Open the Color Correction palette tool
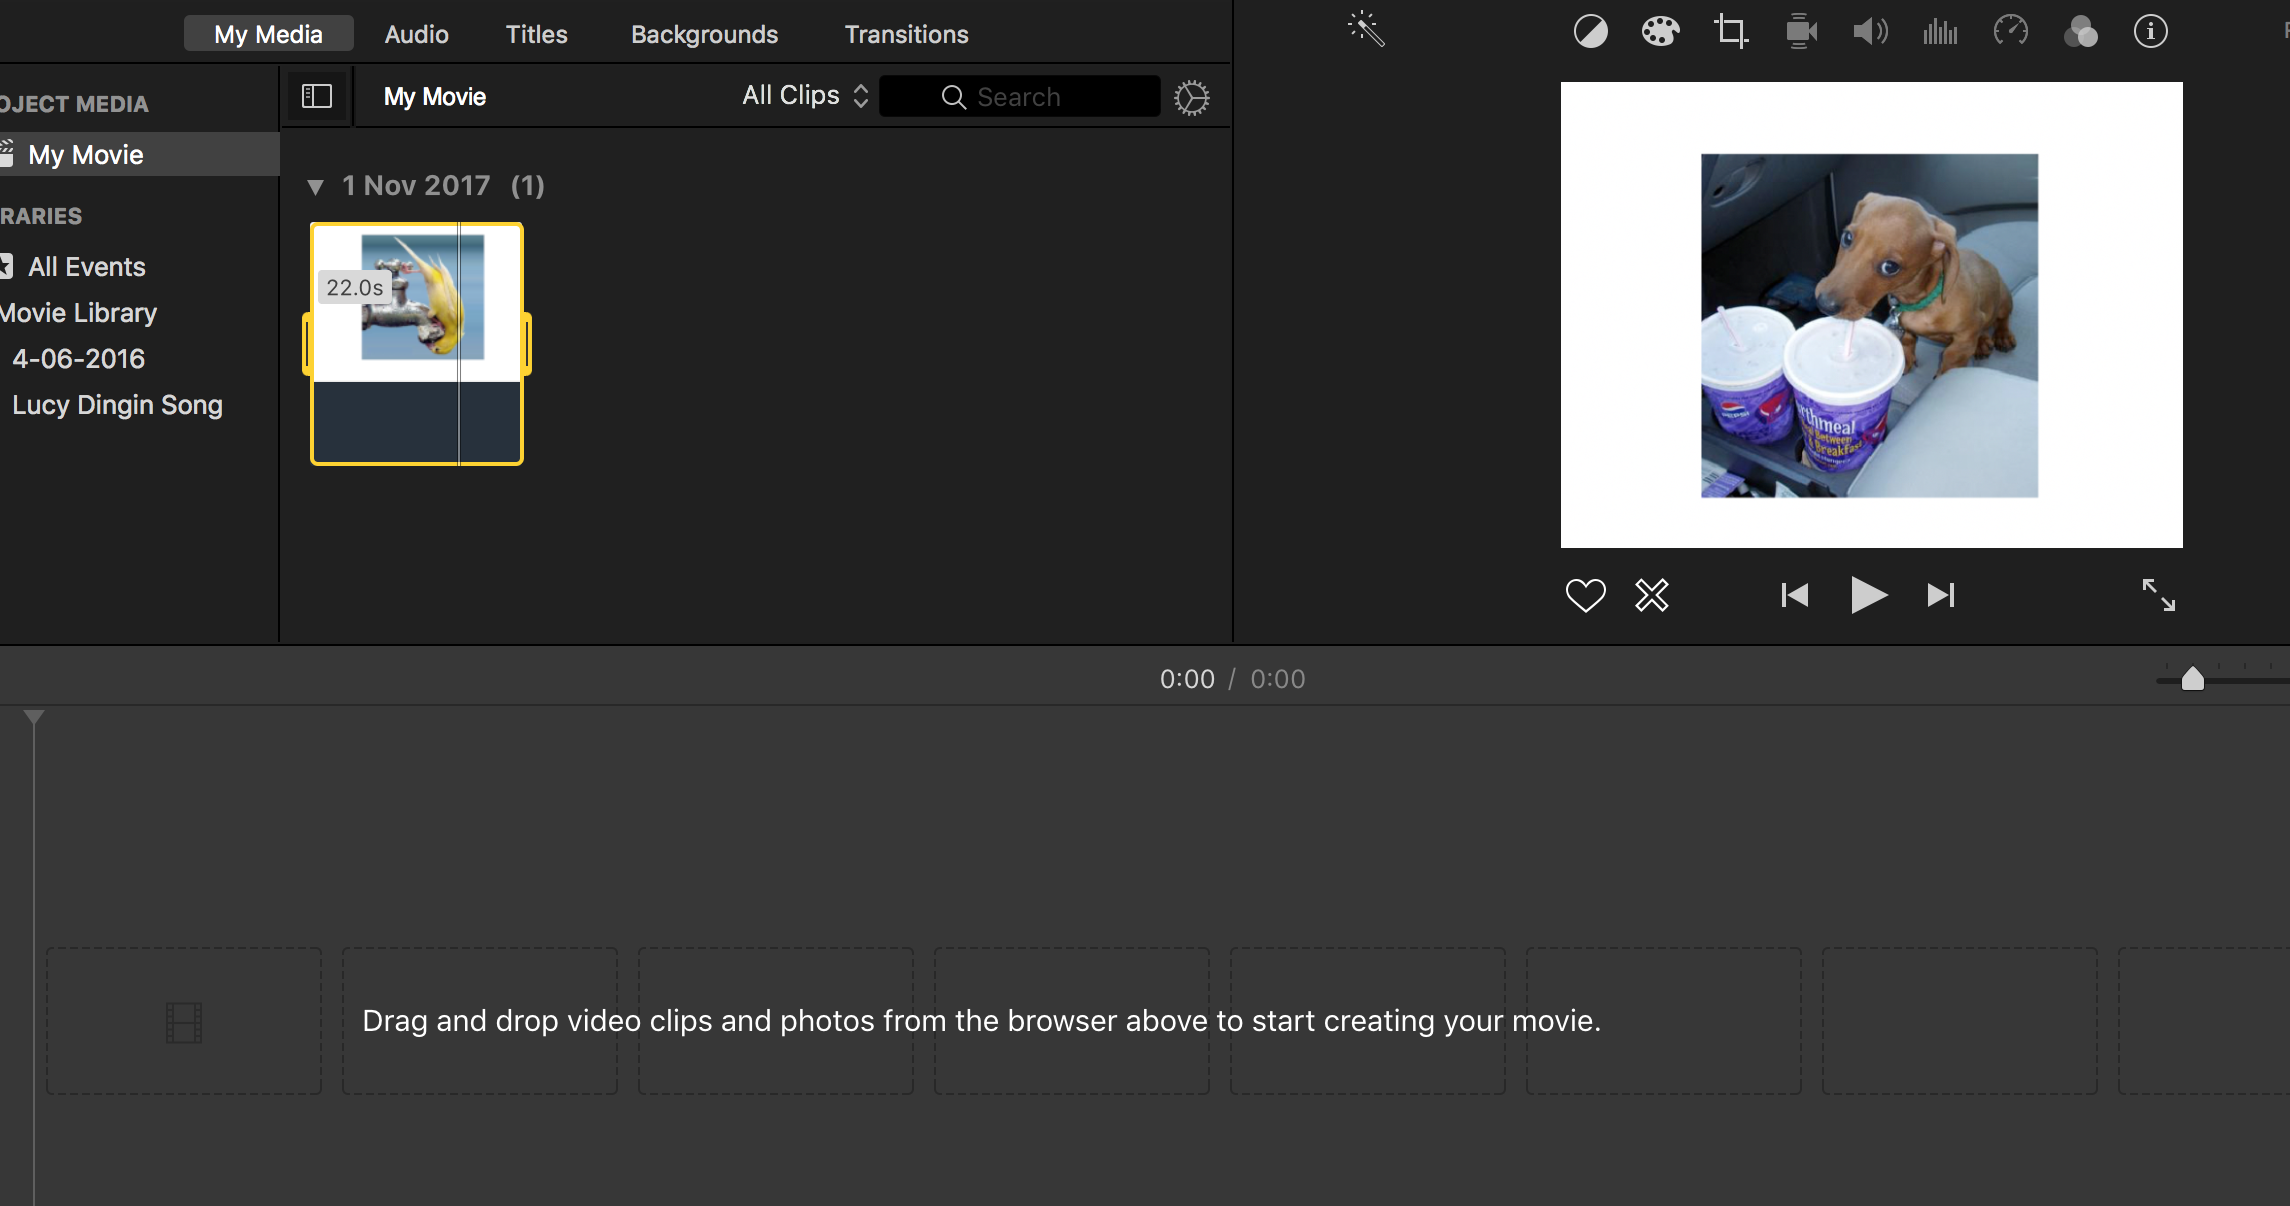2290x1206 pixels. tap(1660, 32)
